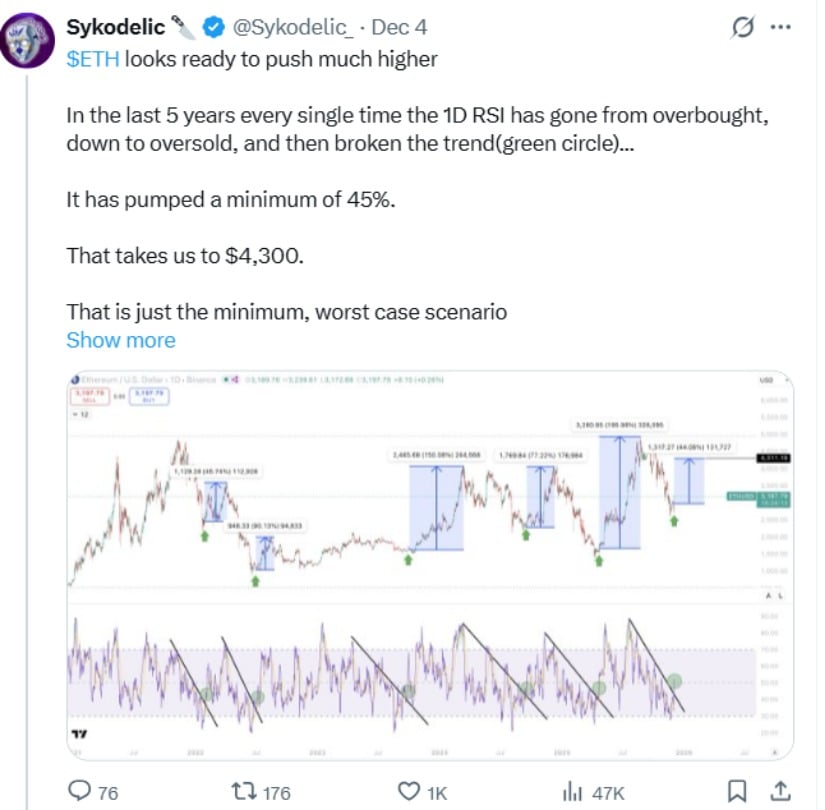Expand the post with Show more
Viewport: 825px width, 810px height.
point(119,340)
